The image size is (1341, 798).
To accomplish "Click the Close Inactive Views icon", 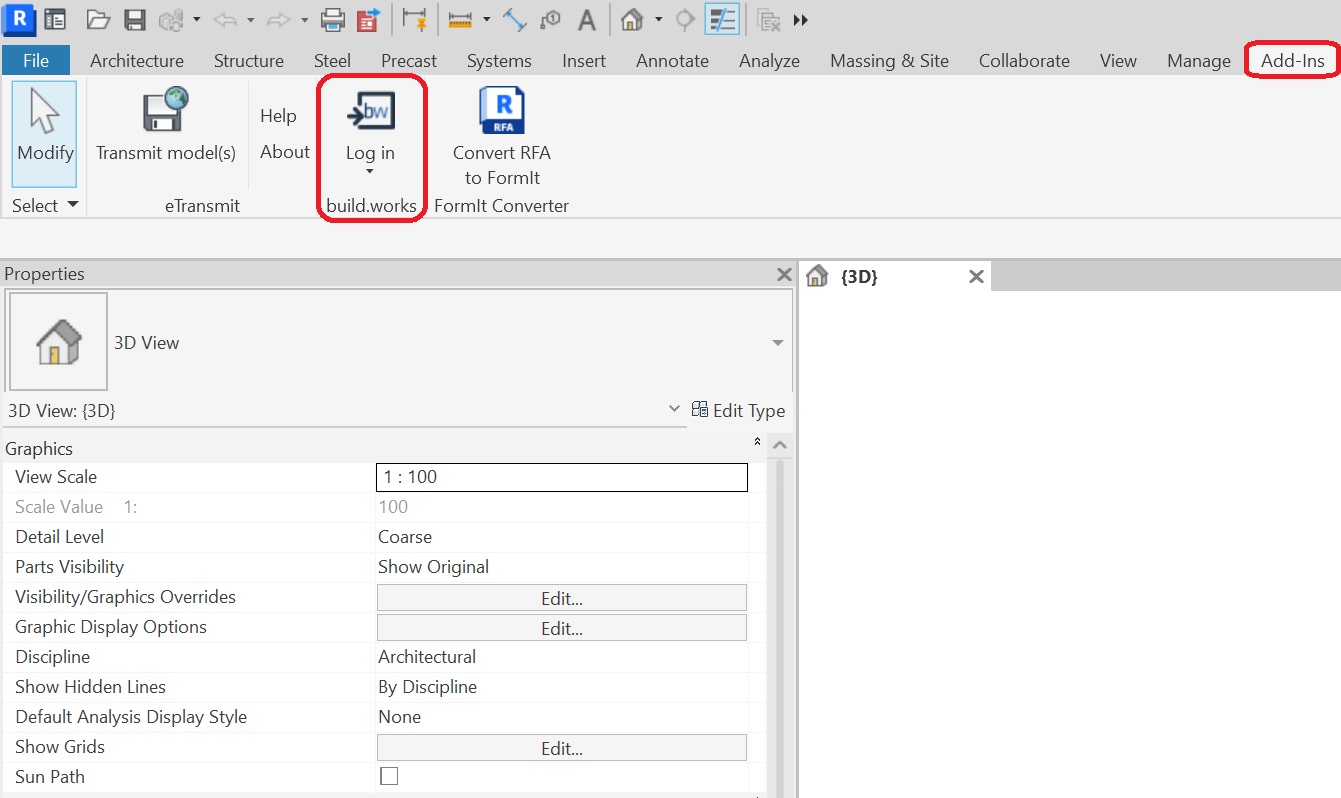I will tap(769, 19).
